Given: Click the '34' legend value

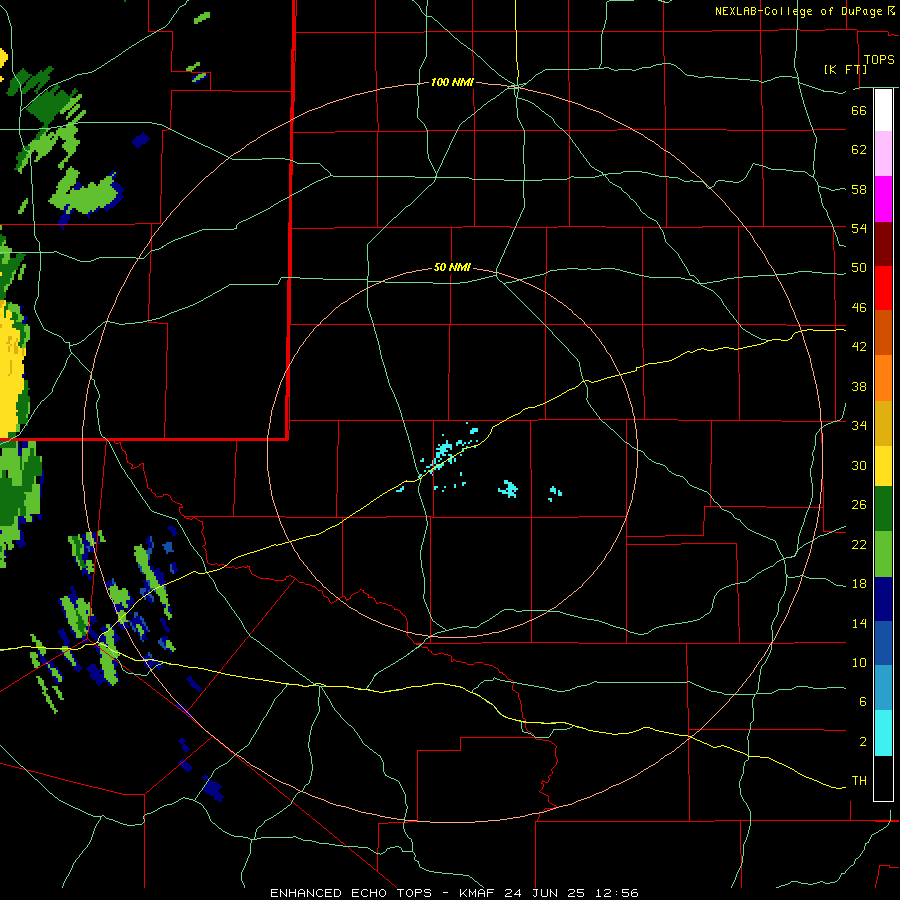Looking at the screenshot, I should [x=859, y=426].
